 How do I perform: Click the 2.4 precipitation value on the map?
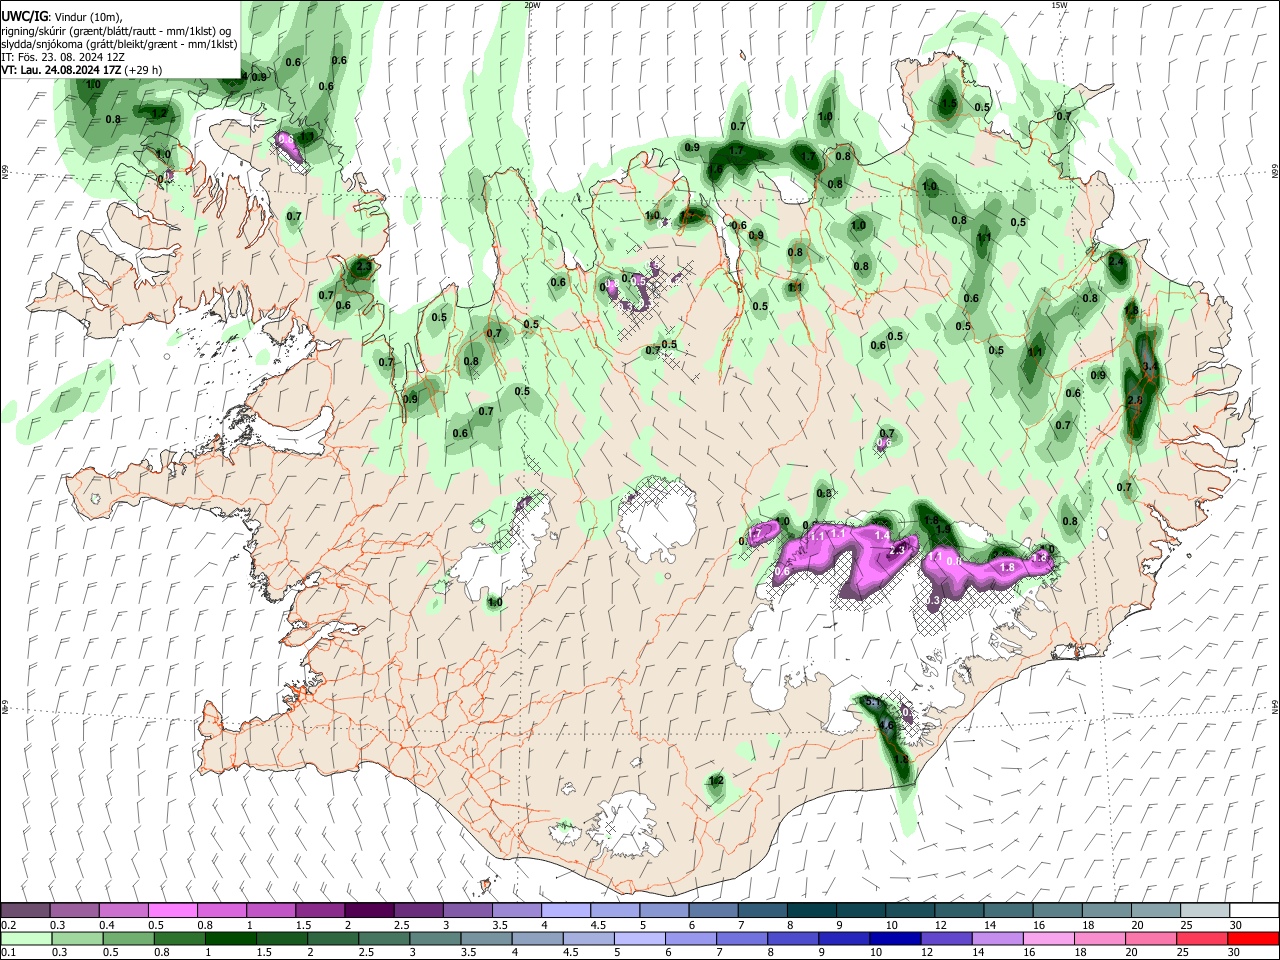click(x=1117, y=262)
